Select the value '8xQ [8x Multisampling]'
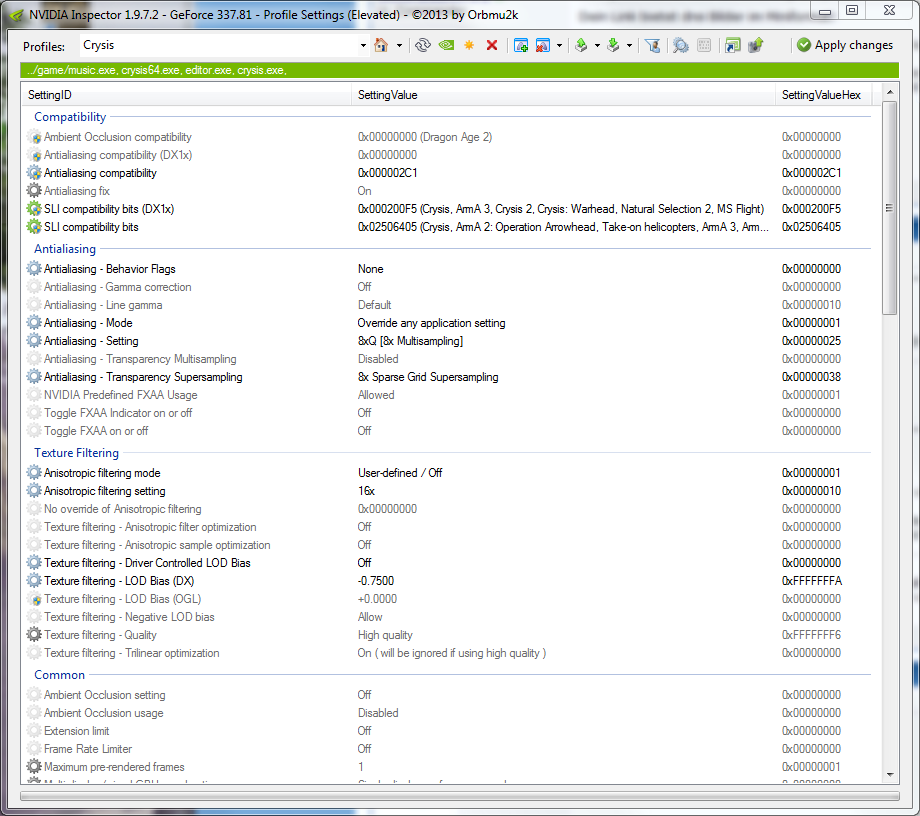Image resolution: width=920 pixels, height=816 pixels. tap(410, 341)
